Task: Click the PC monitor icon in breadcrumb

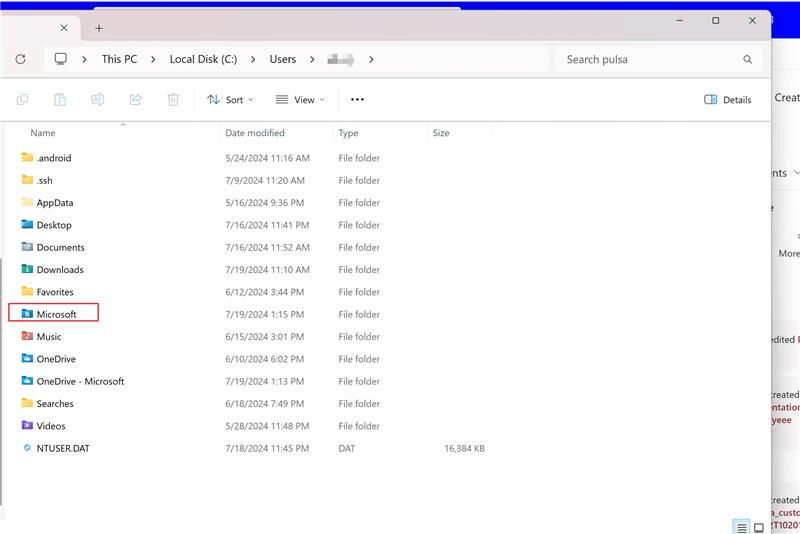Action: 61,59
